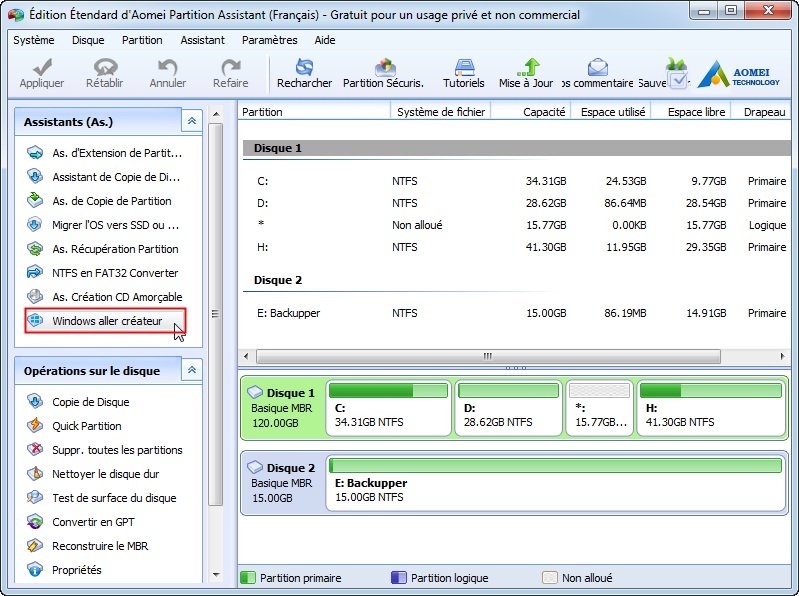Run Test de surface du disque
799x596 pixels.
coord(101,498)
